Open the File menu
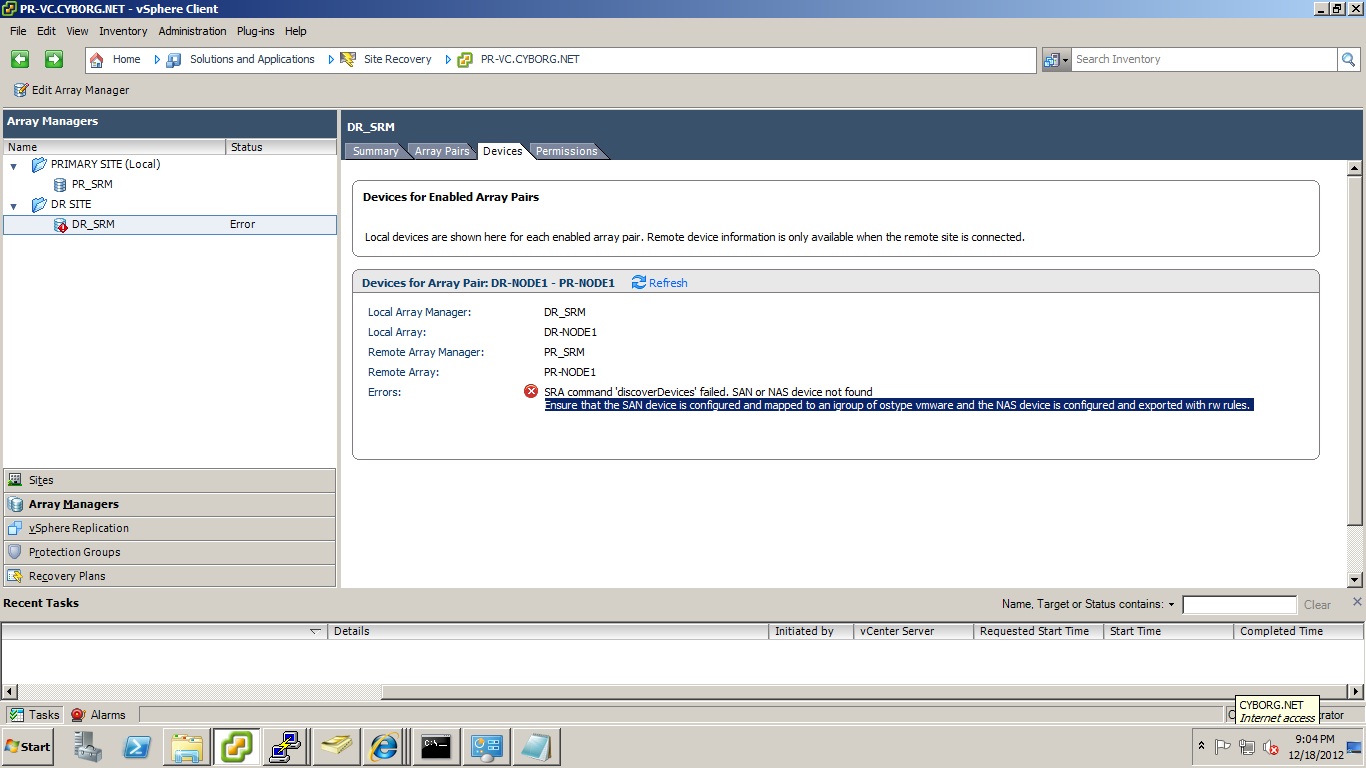 click(18, 31)
